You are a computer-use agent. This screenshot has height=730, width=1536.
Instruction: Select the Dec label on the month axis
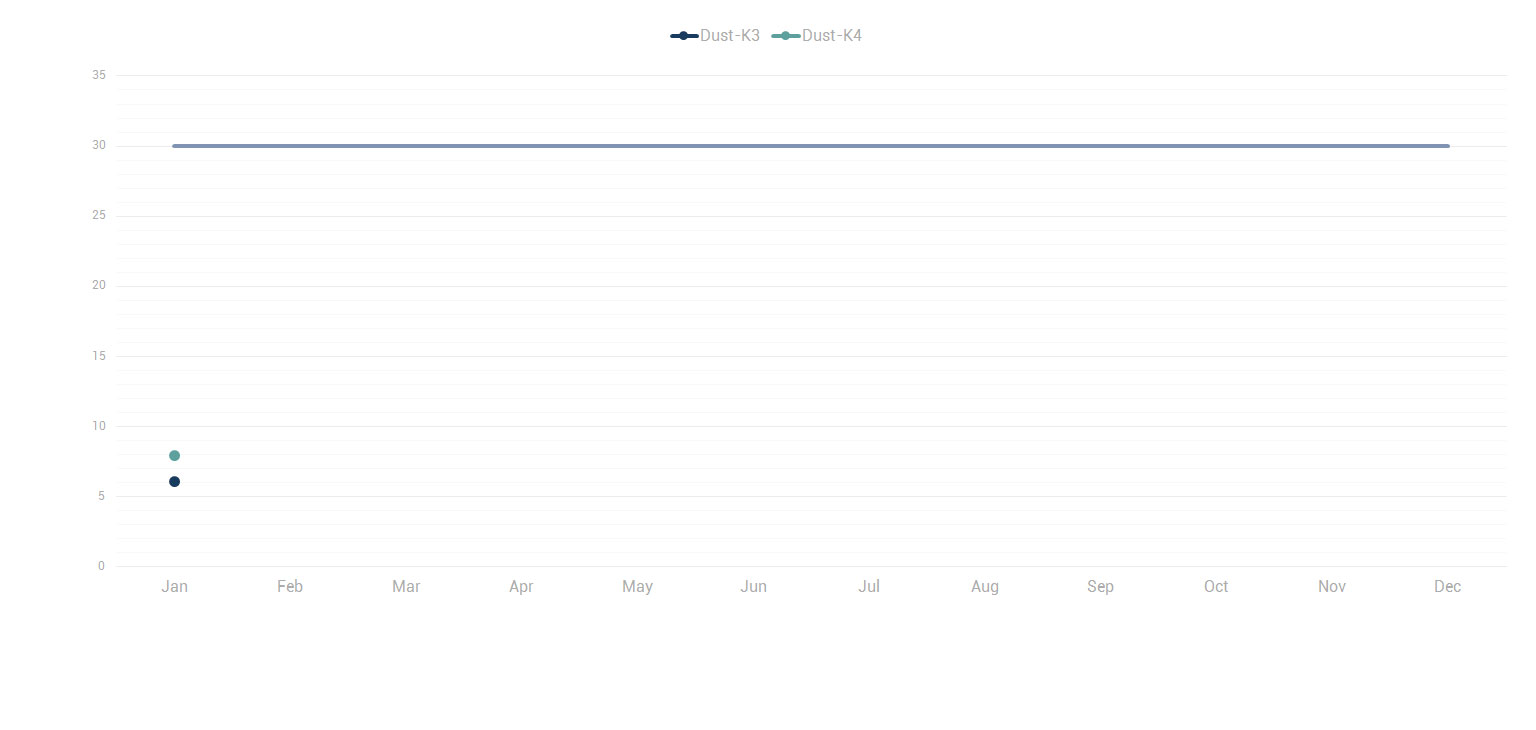[1447, 587]
